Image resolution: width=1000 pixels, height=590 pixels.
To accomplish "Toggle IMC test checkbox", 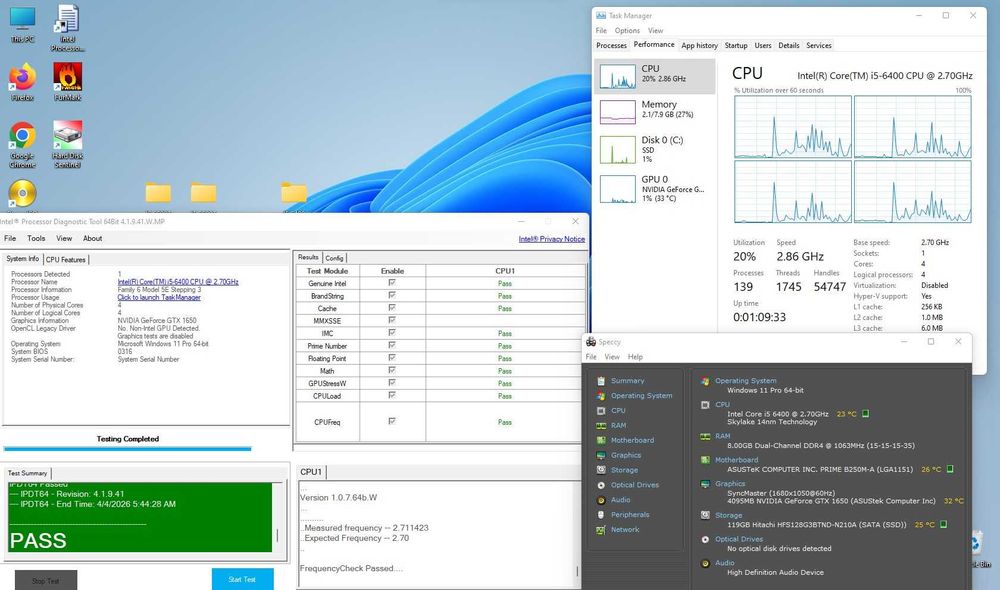I will (392, 333).
